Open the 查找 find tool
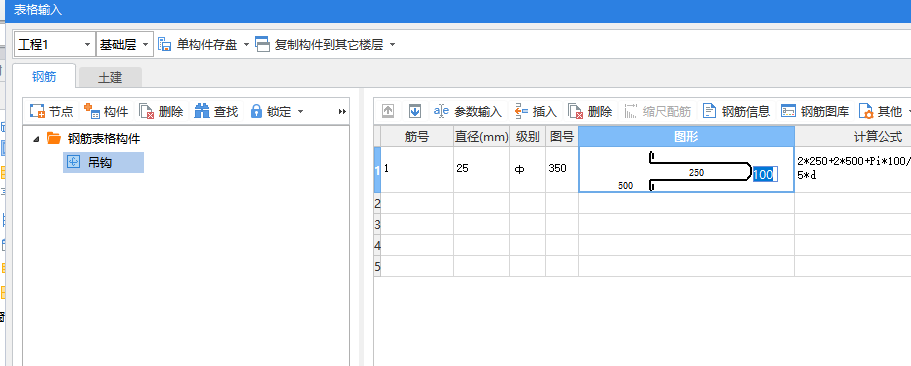 [216, 112]
